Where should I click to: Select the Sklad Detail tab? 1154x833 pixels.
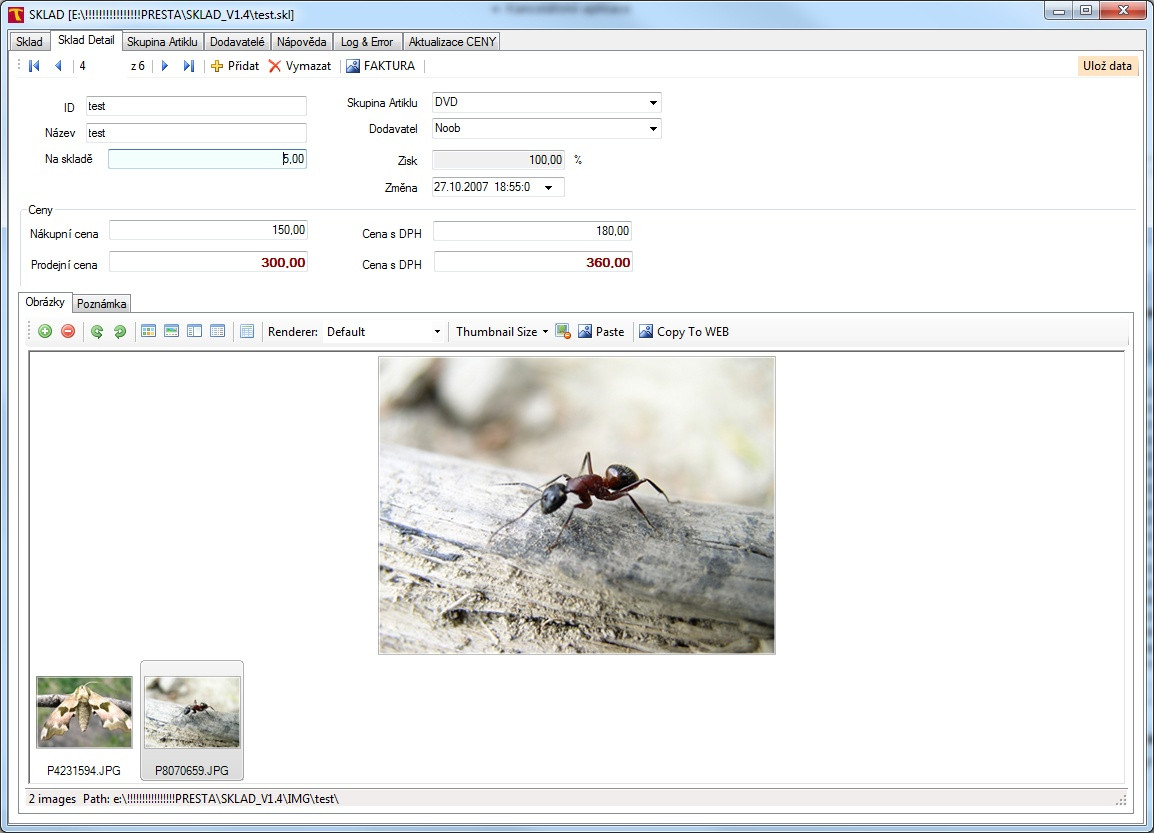click(86, 40)
